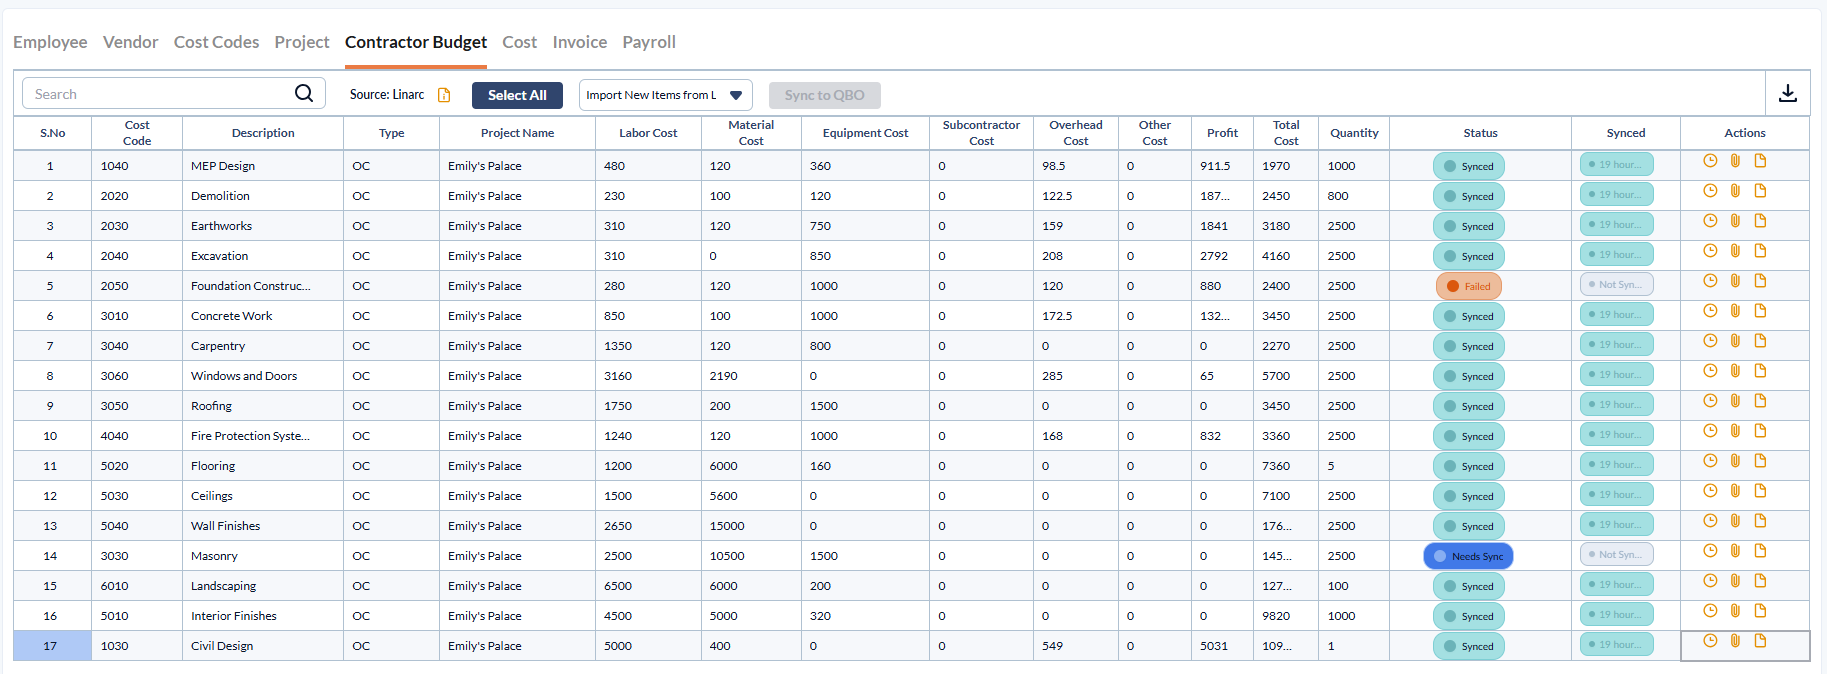Click document icon for Earthworks row
The image size is (1827, 674).
[1760, 221]
